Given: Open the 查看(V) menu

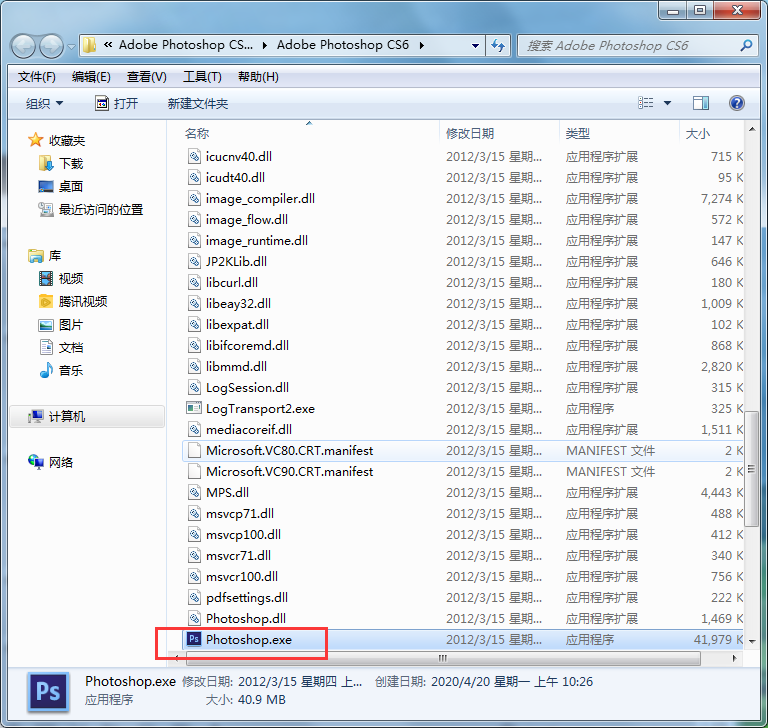Looking at the screenshot, I should tap(146, 77).
